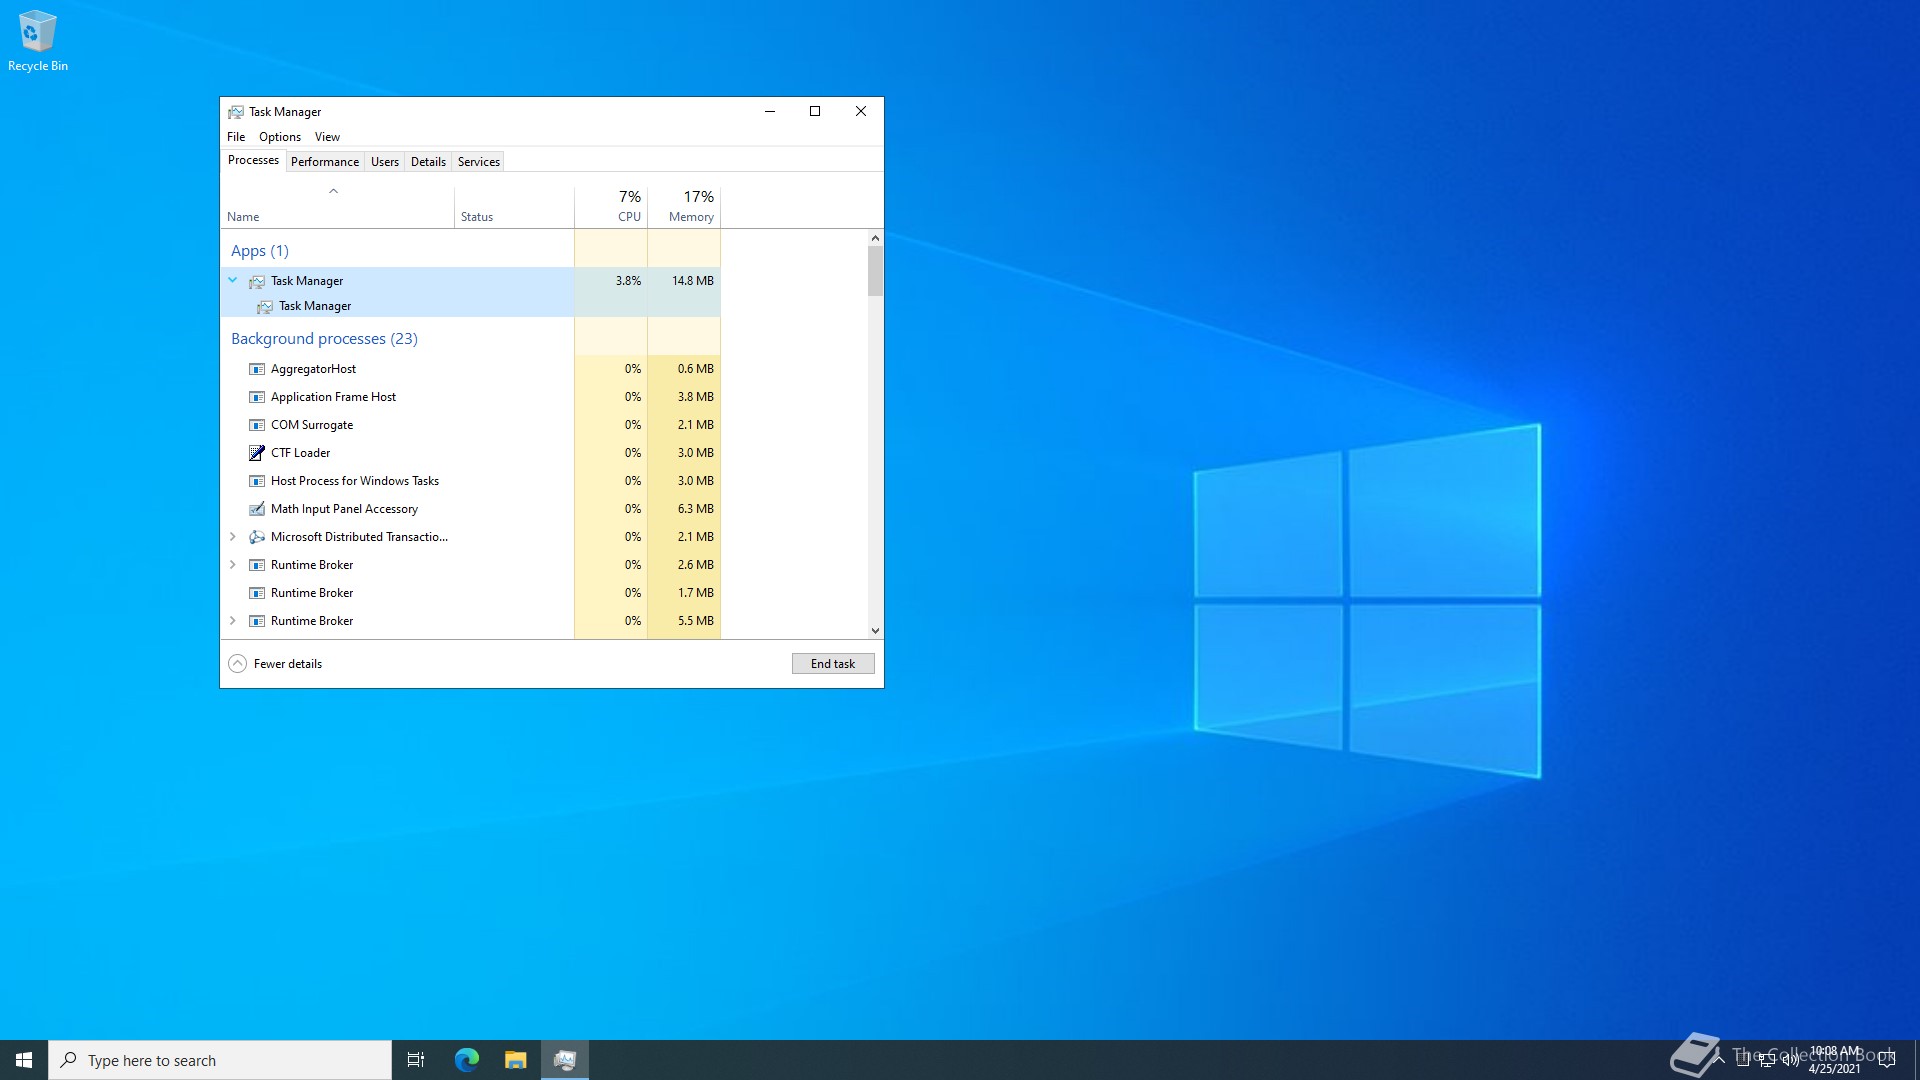Click the AggregatorHost process icon
1920x1080 pixels.
(x=257, y=369)
